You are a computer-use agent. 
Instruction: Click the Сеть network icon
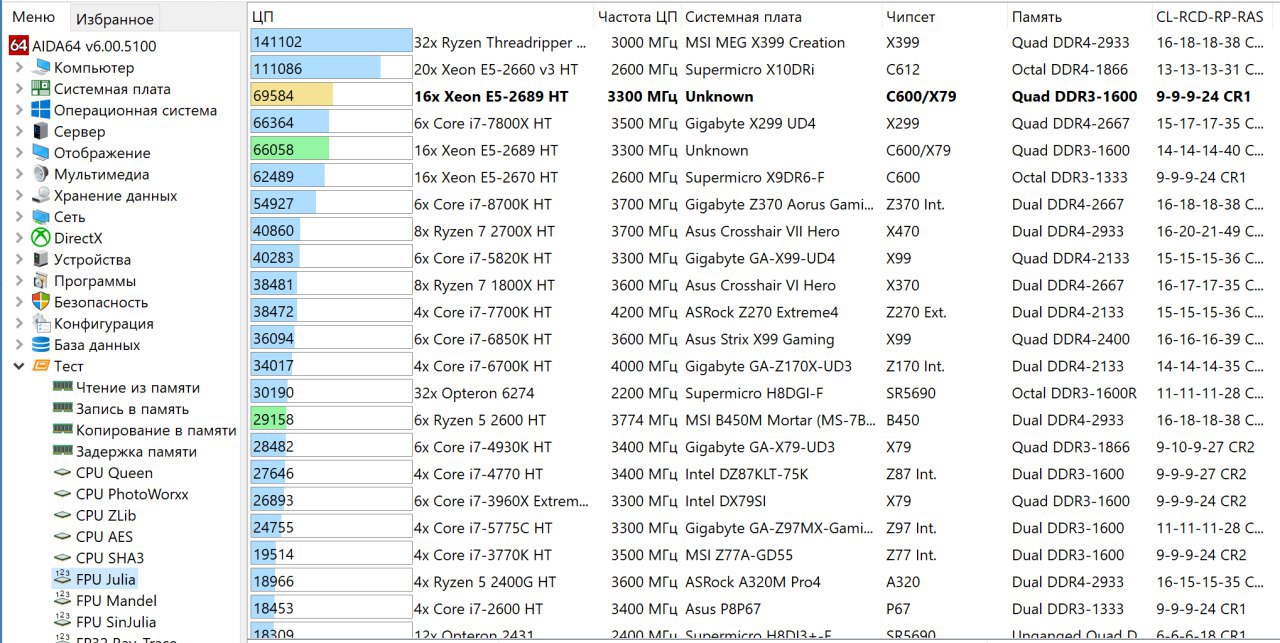[40, 217]
